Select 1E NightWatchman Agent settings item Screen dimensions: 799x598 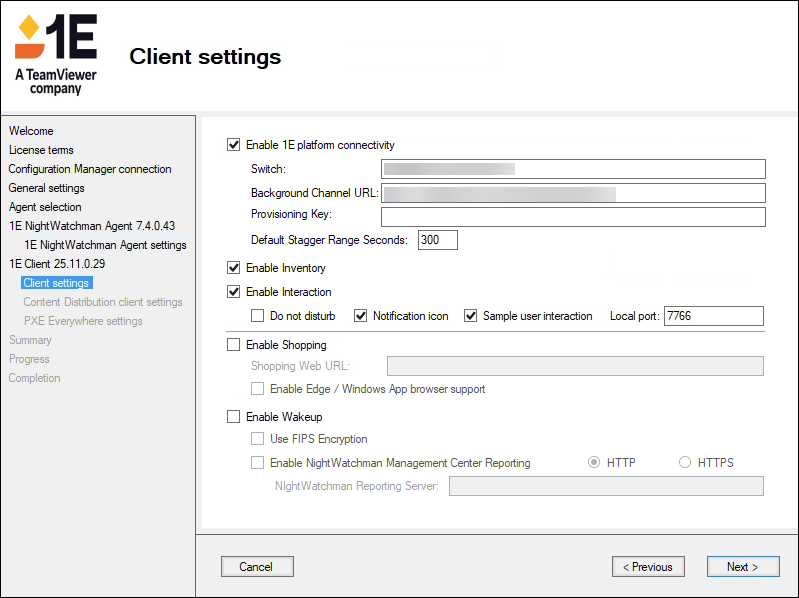click(x=105, y=245)
